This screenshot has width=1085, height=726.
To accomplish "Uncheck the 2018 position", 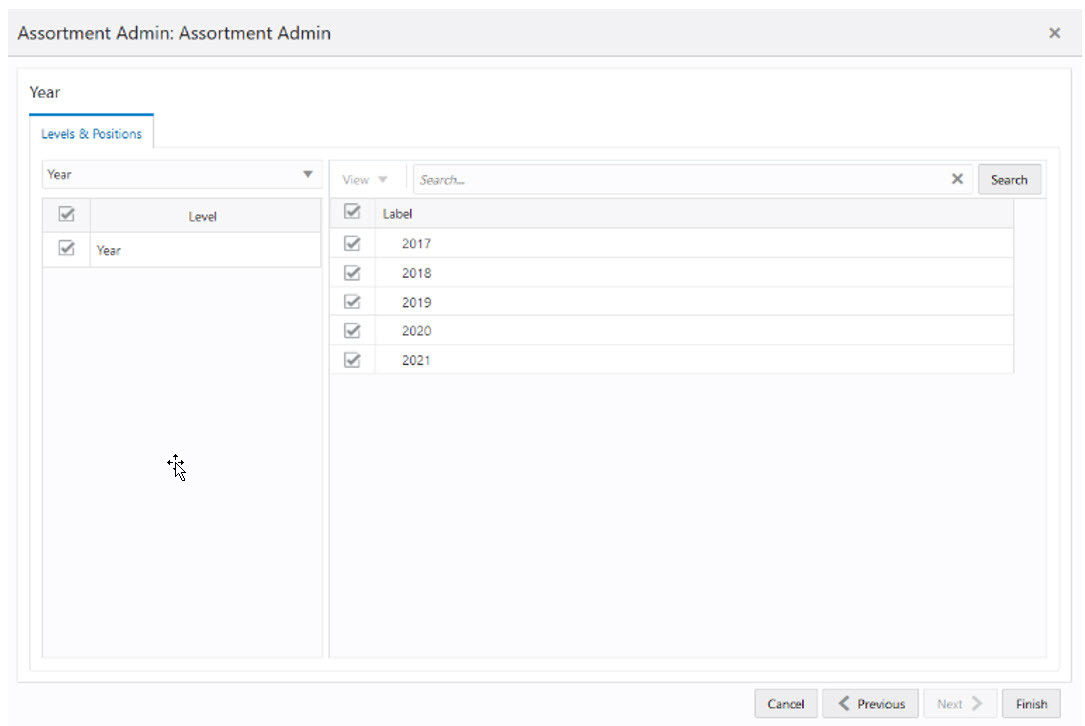I will pos(352,272).
